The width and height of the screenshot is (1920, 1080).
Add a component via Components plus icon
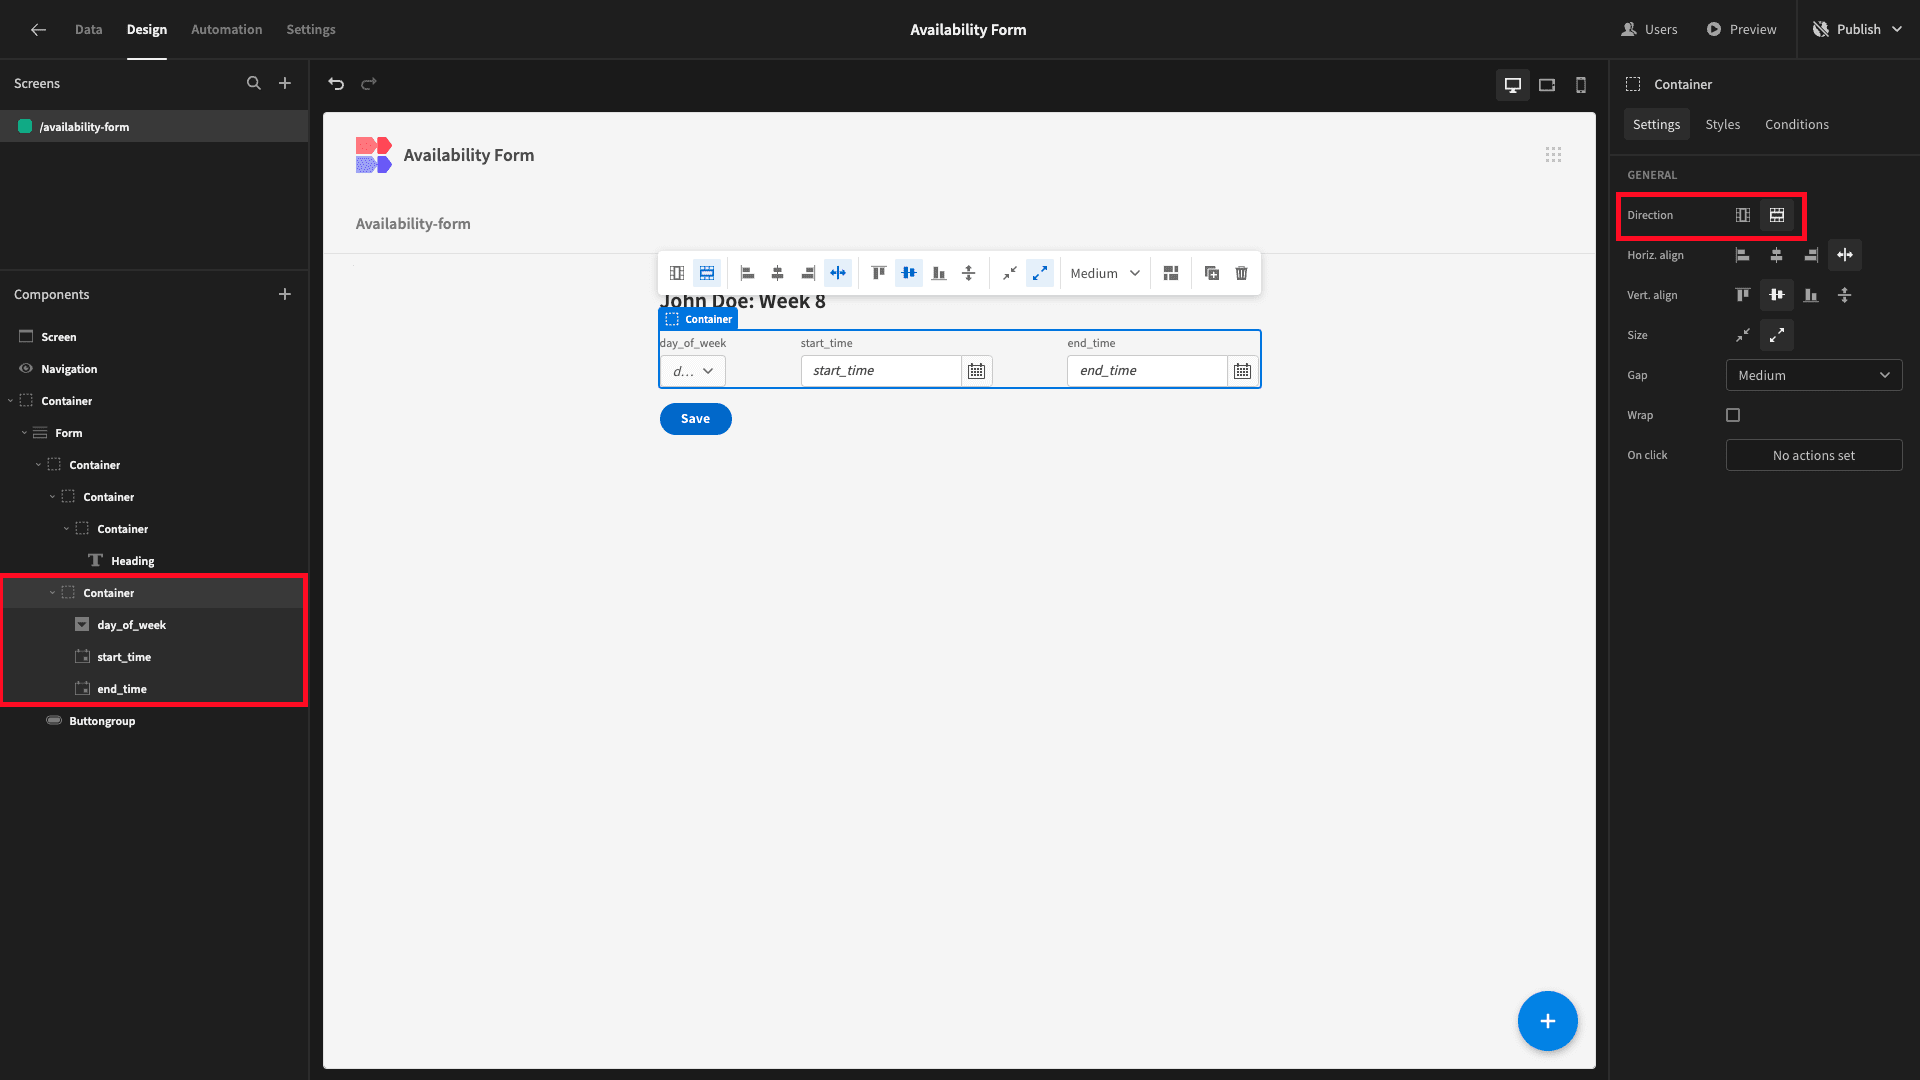pyautogui.click(x=285, y=294)
